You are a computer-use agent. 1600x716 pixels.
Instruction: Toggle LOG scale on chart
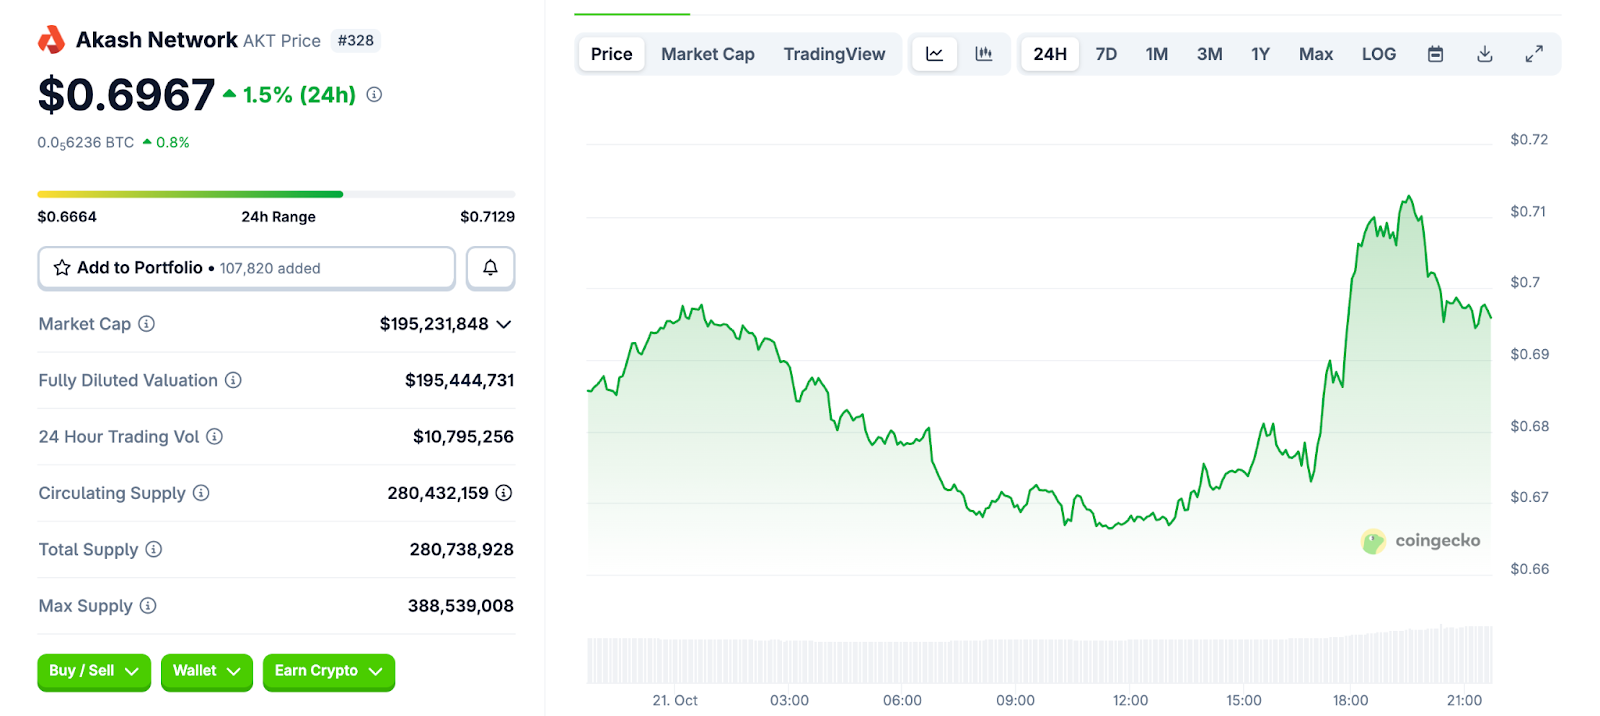[1378, 54]
